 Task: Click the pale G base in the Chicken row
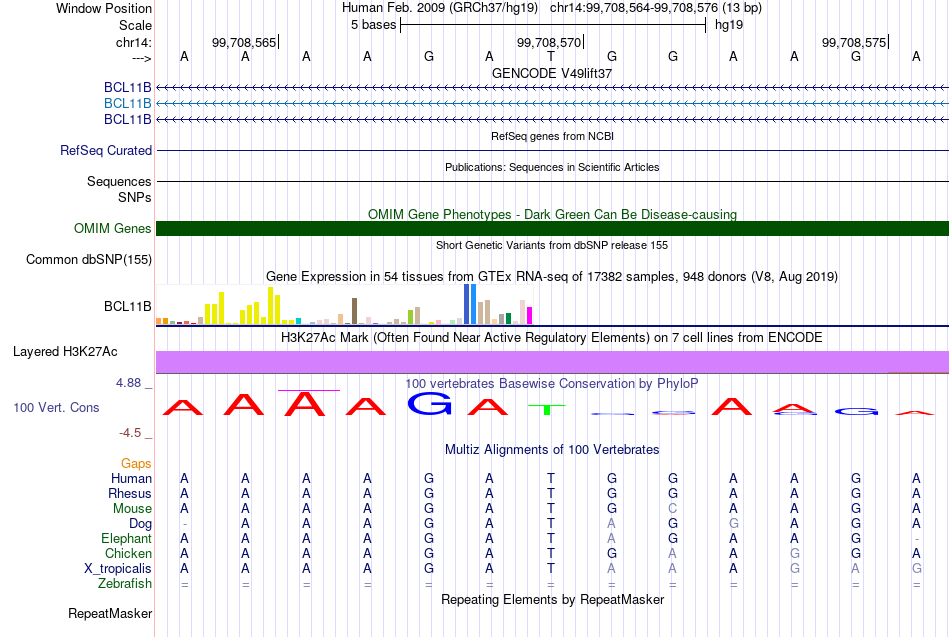click(795, 553)
